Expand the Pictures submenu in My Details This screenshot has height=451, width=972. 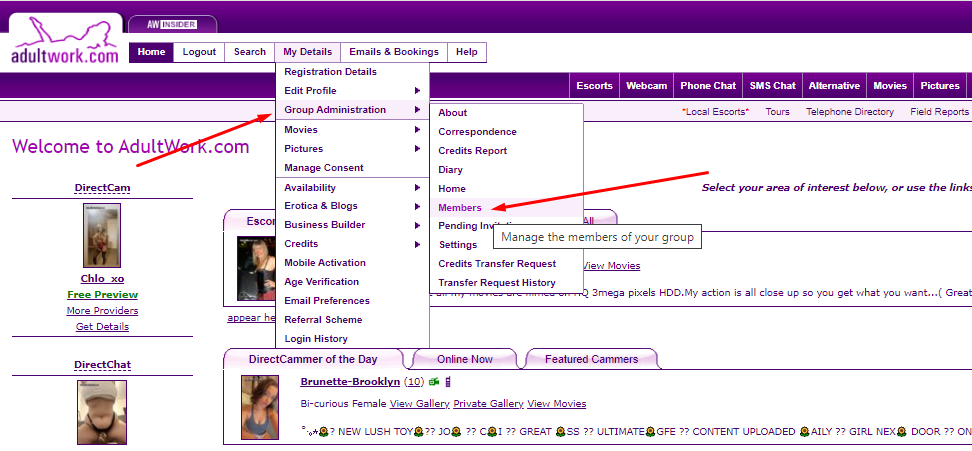tap(352, 149)
